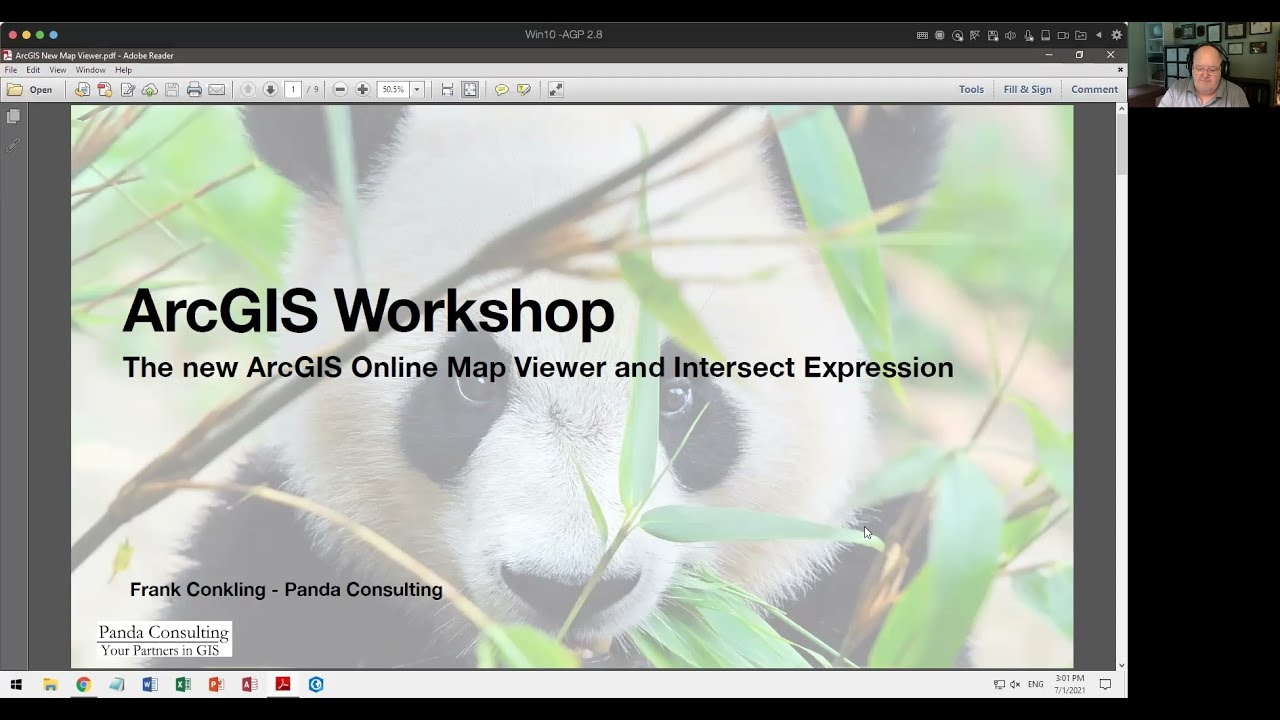
Task: Click the VM floppy disk icon in the top bar
Action: (x=993, y=35)
